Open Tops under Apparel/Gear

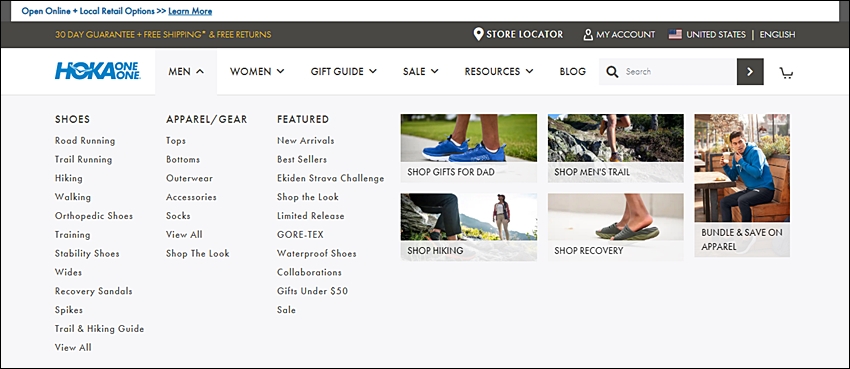point(176,140)
